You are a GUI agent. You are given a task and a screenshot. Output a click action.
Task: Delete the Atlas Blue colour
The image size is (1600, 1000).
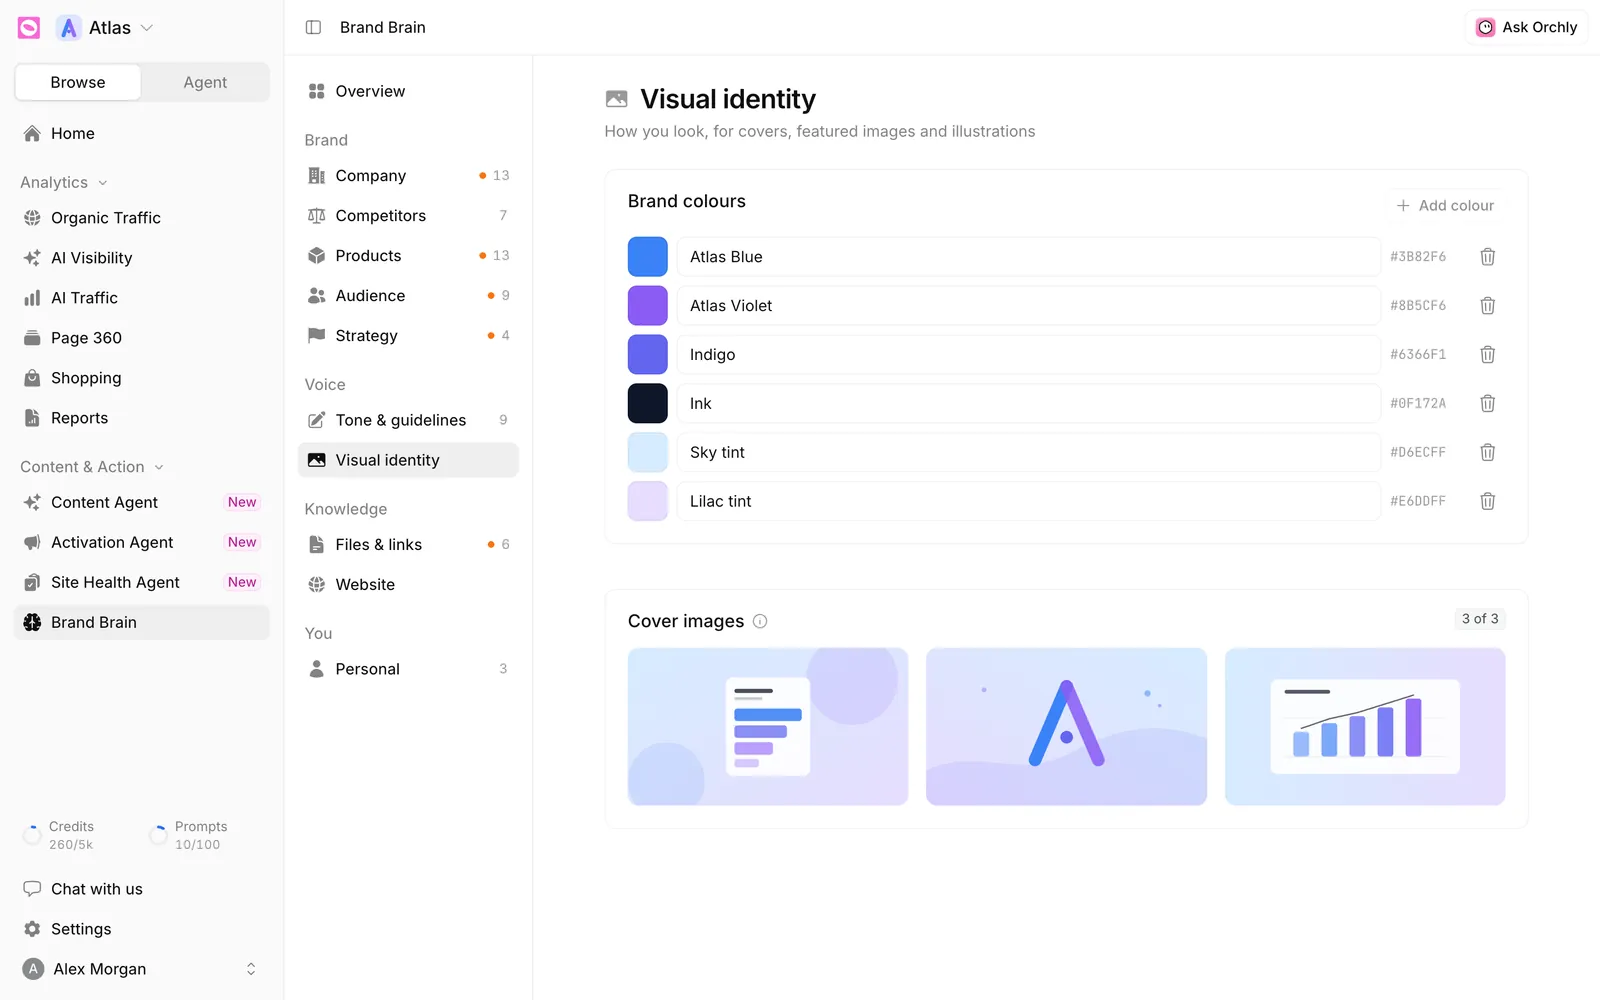pyautogui.click(x=1488, y=257)
